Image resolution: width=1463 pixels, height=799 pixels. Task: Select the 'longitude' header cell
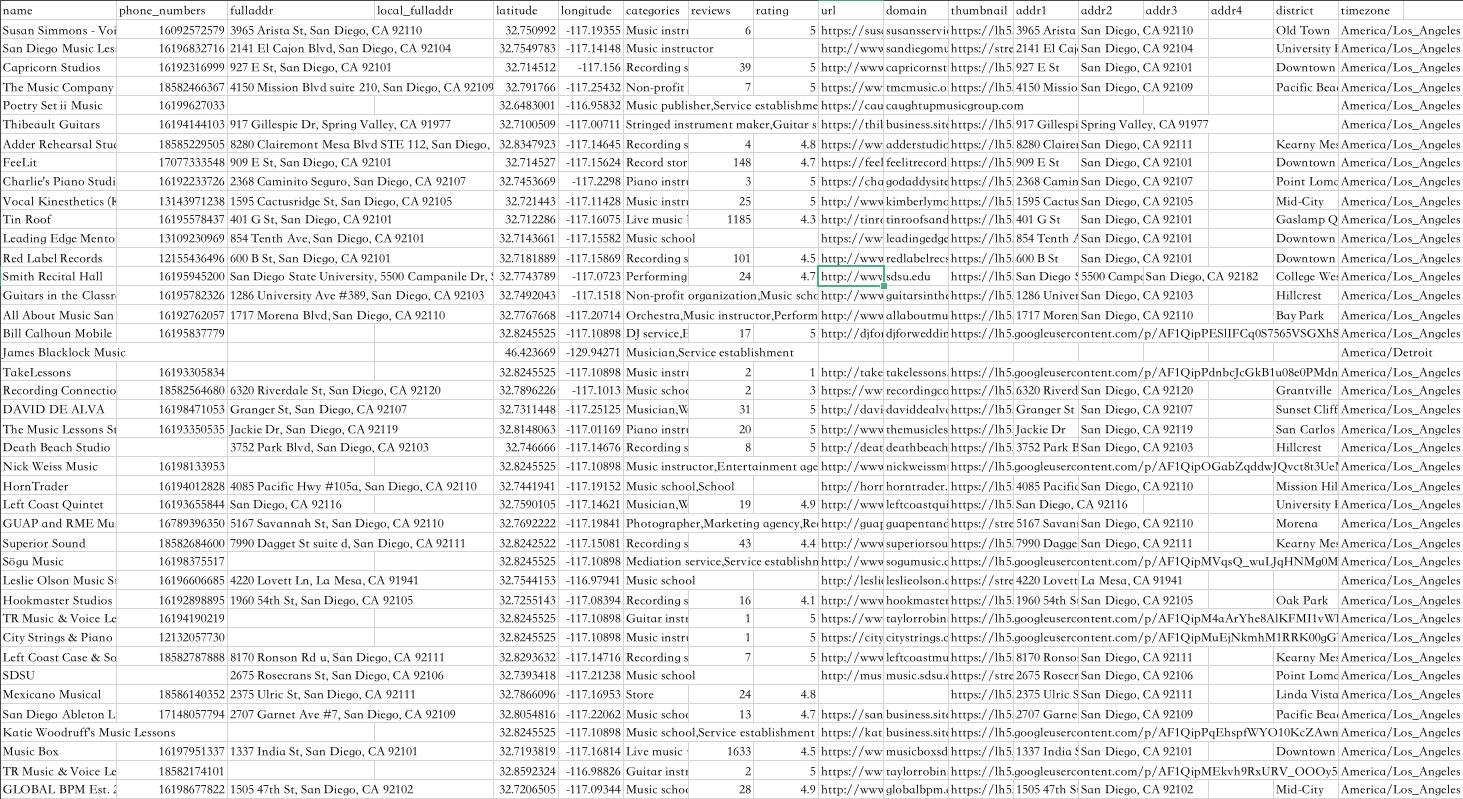coord(590,10)
